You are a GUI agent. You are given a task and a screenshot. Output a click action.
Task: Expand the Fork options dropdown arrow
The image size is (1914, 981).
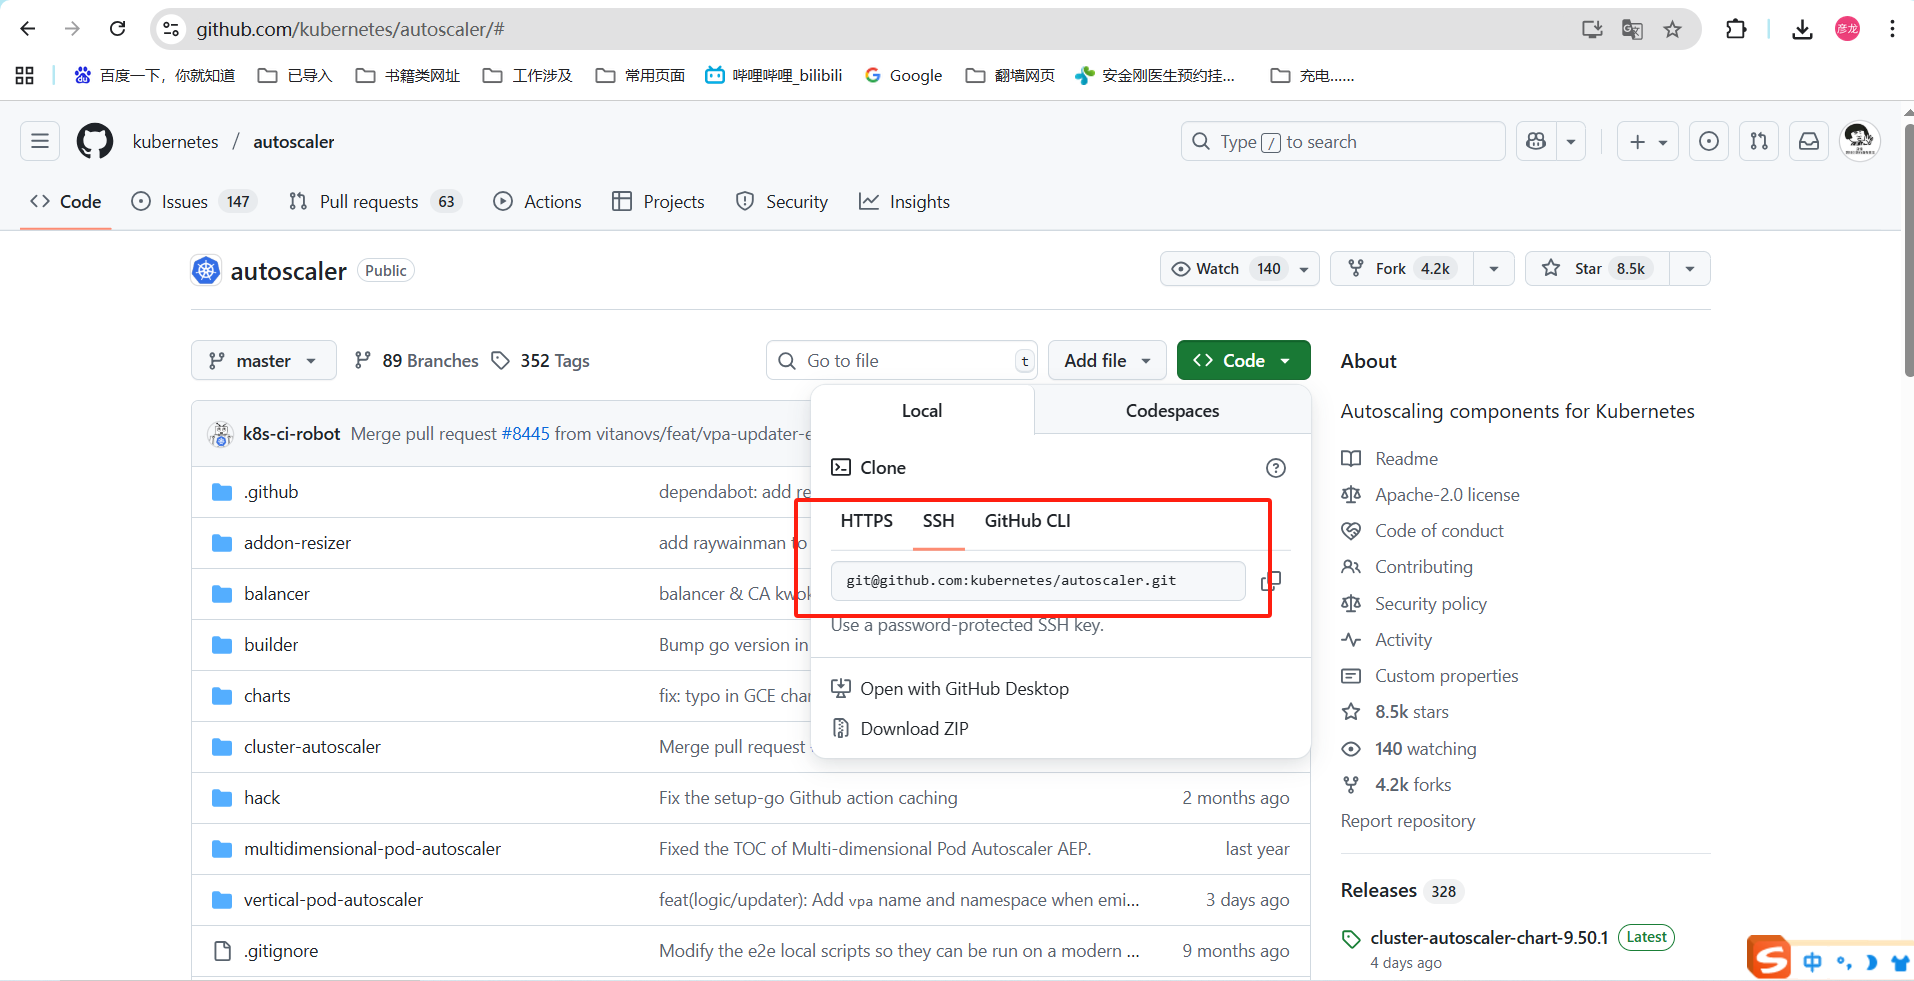tap(1494, 269)
